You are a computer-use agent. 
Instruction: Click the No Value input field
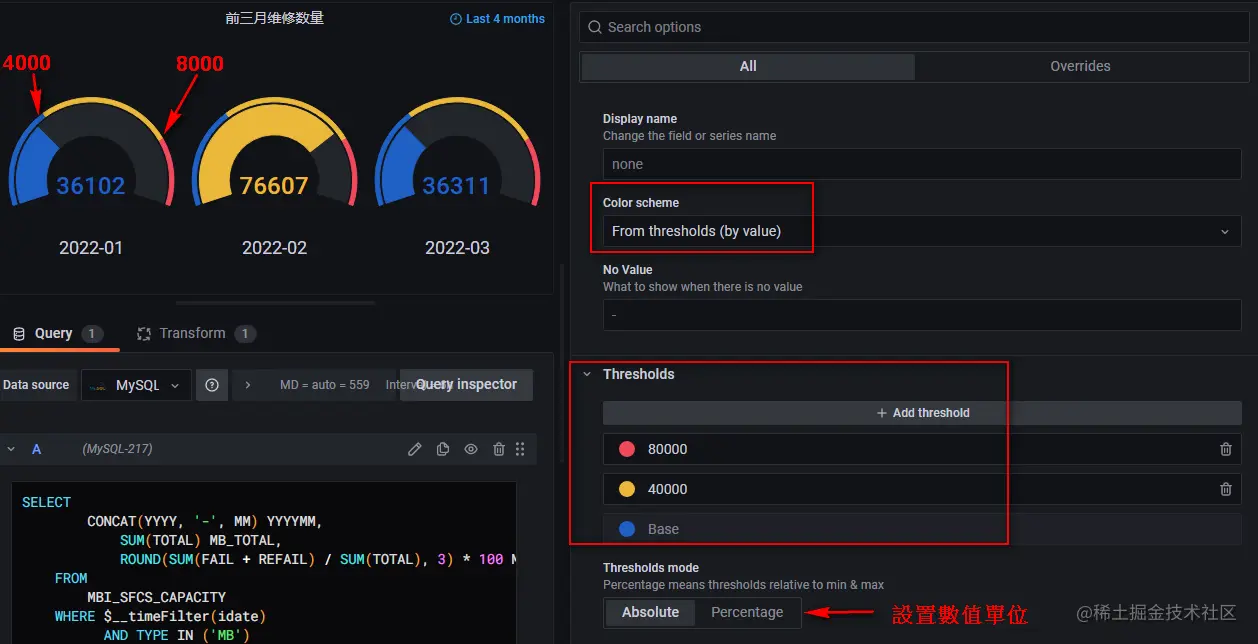[x=922, y=315]
